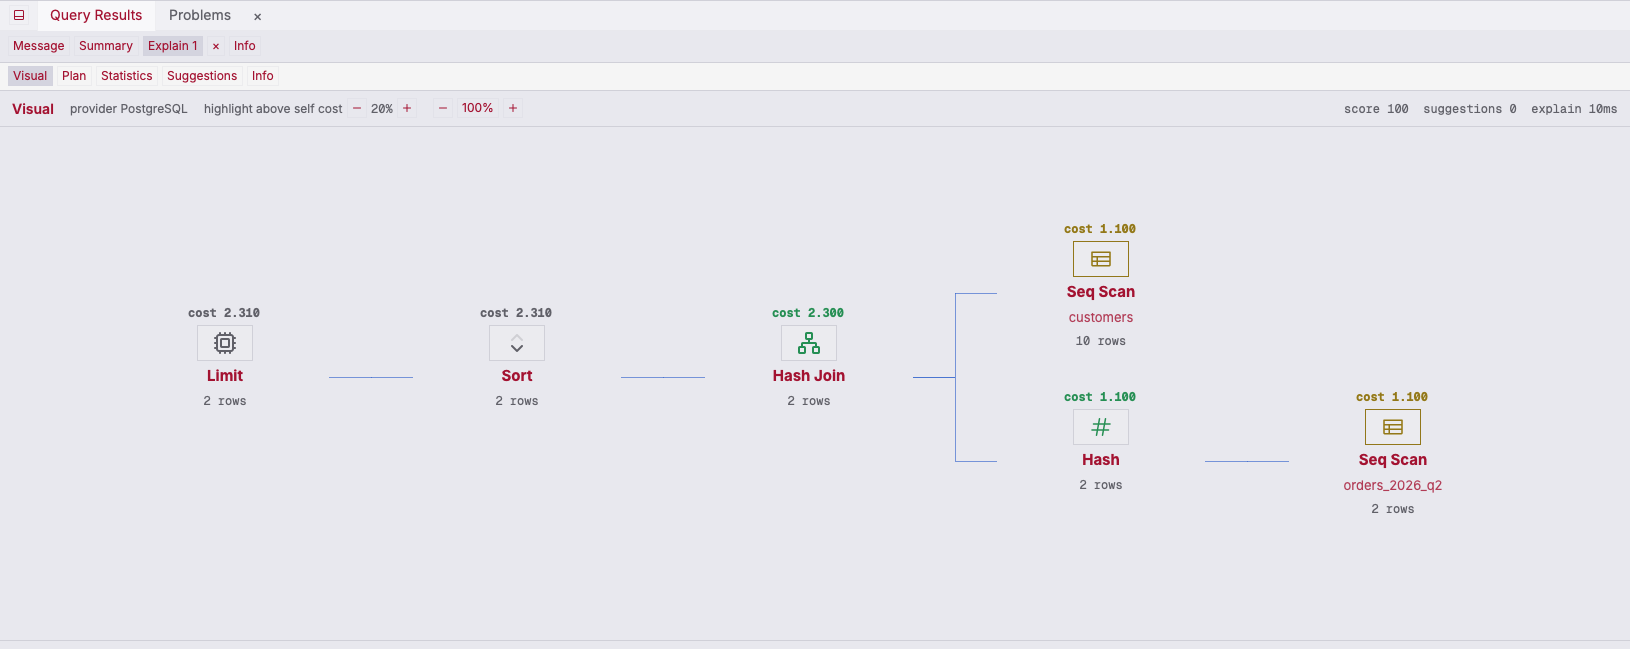
Task: Click the cost 1.100 label above Hash
Action: coord(1100,397)
